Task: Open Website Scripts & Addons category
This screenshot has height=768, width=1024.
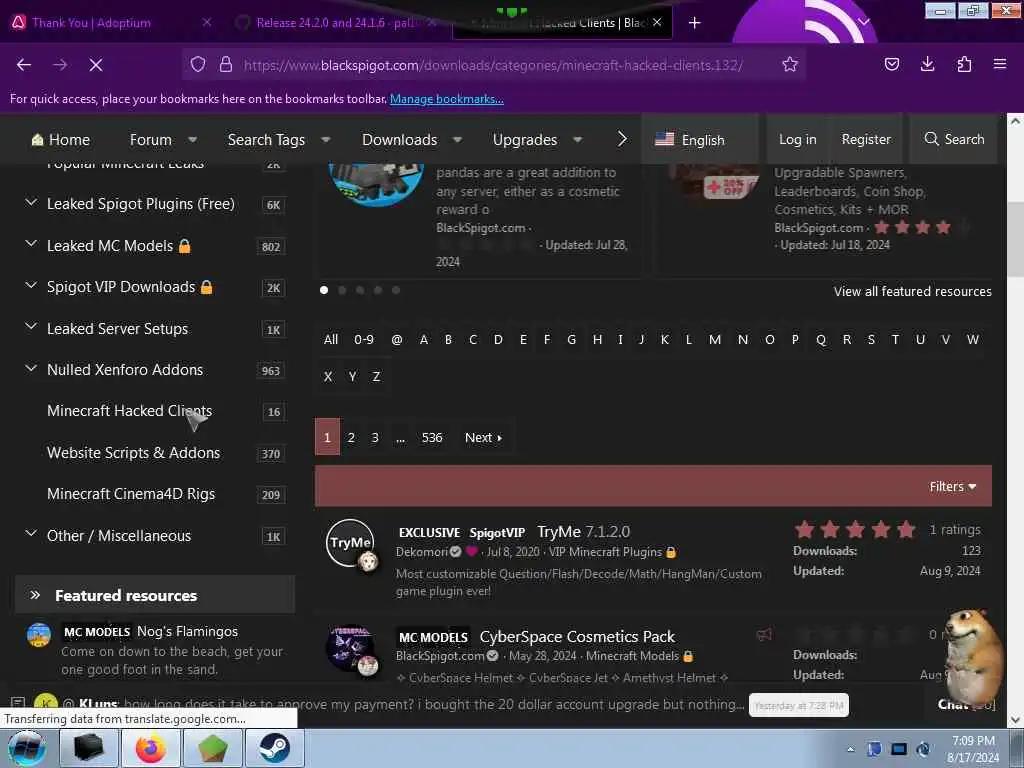Action: 133,453
